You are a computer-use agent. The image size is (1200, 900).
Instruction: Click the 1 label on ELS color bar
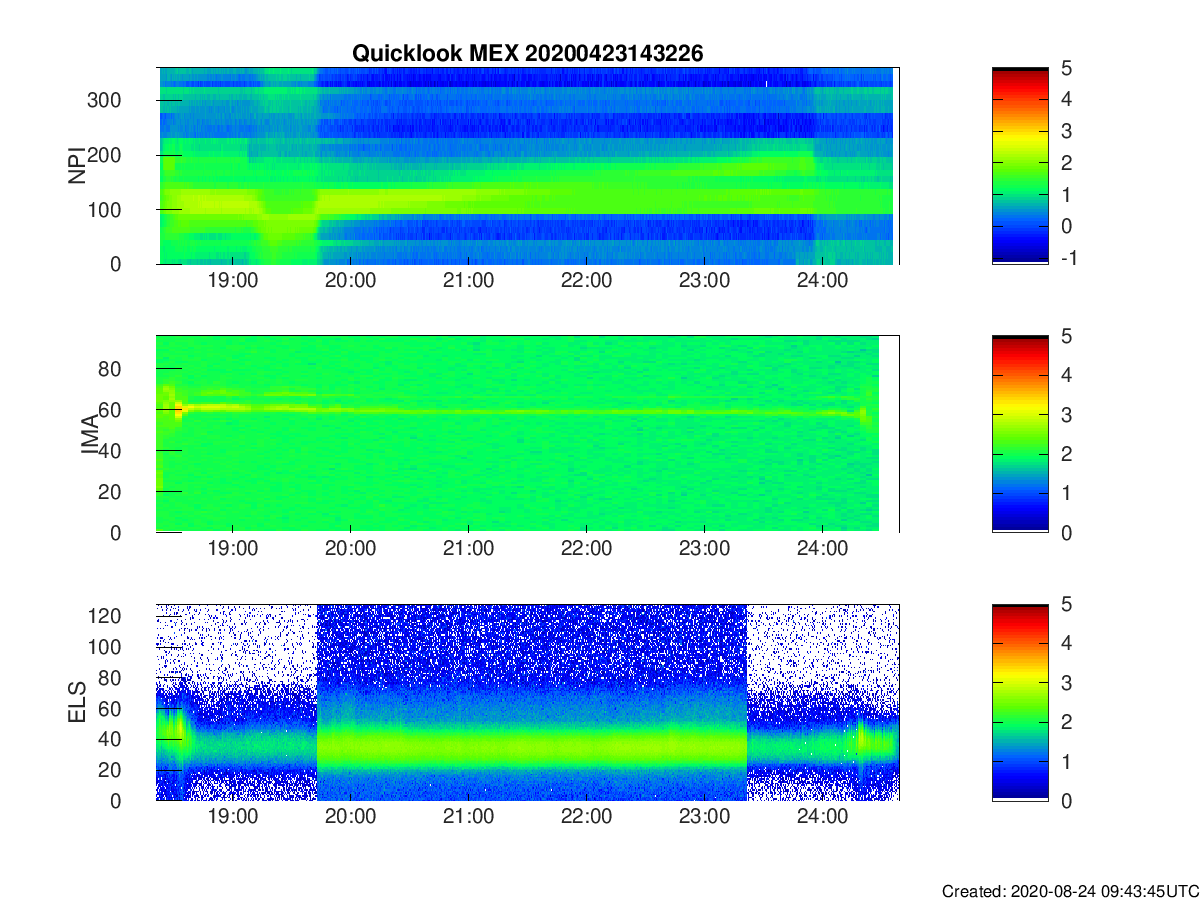pyautogui.click(x=1066, y=761)
